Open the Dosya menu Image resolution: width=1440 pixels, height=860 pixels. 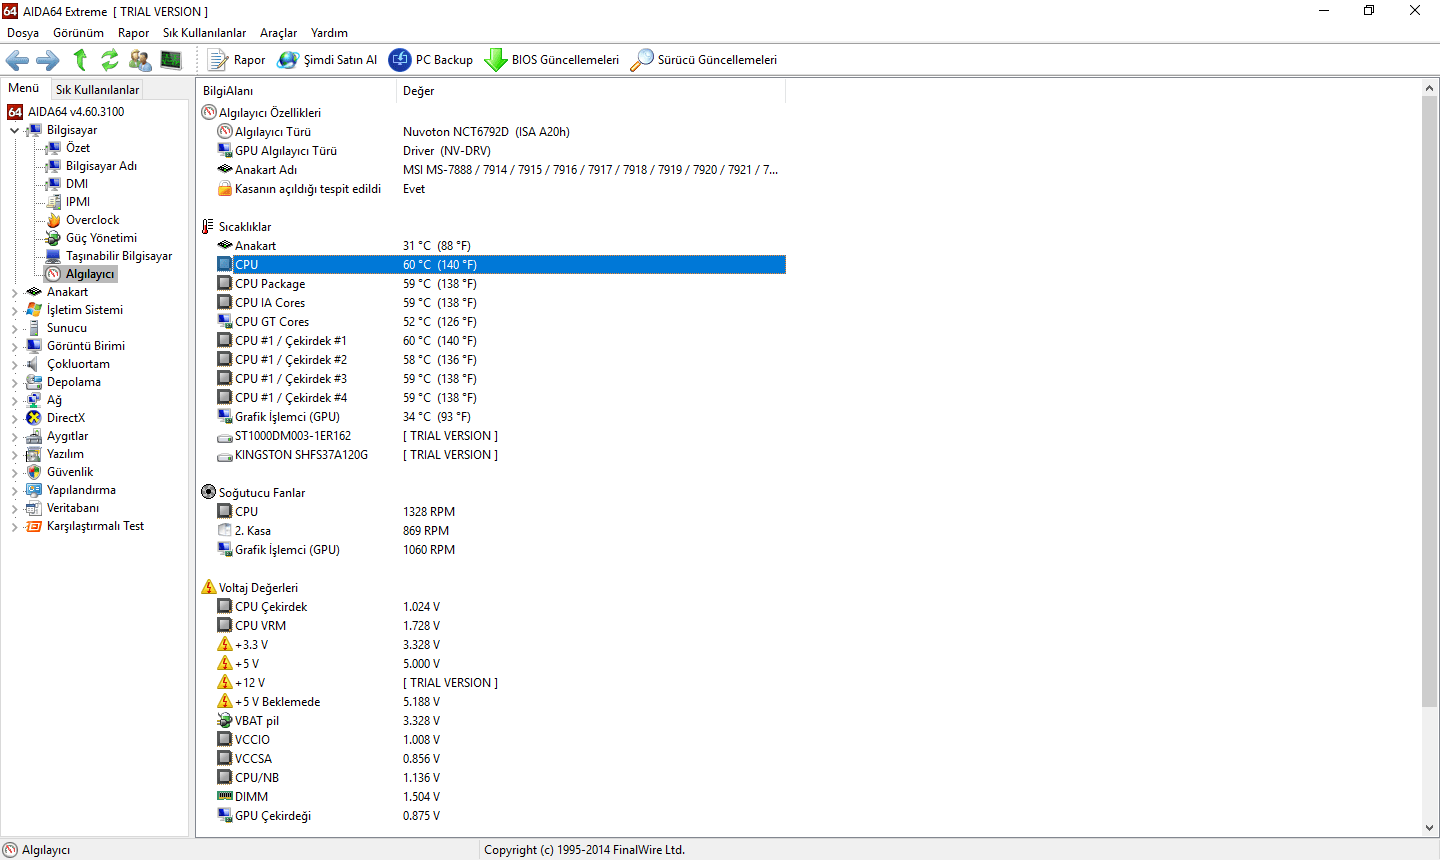pos(23,33)
